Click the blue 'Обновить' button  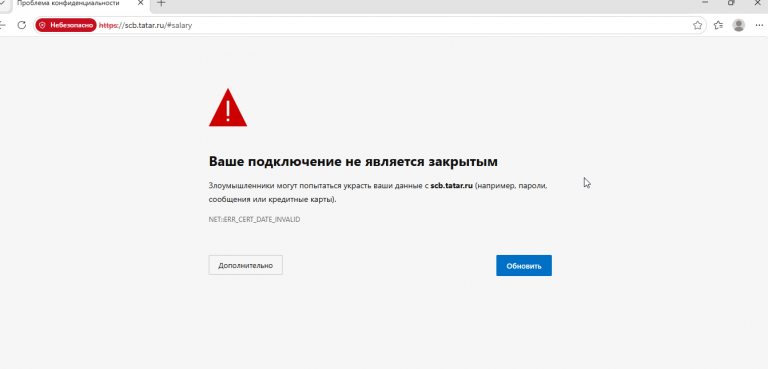(524, 266)
